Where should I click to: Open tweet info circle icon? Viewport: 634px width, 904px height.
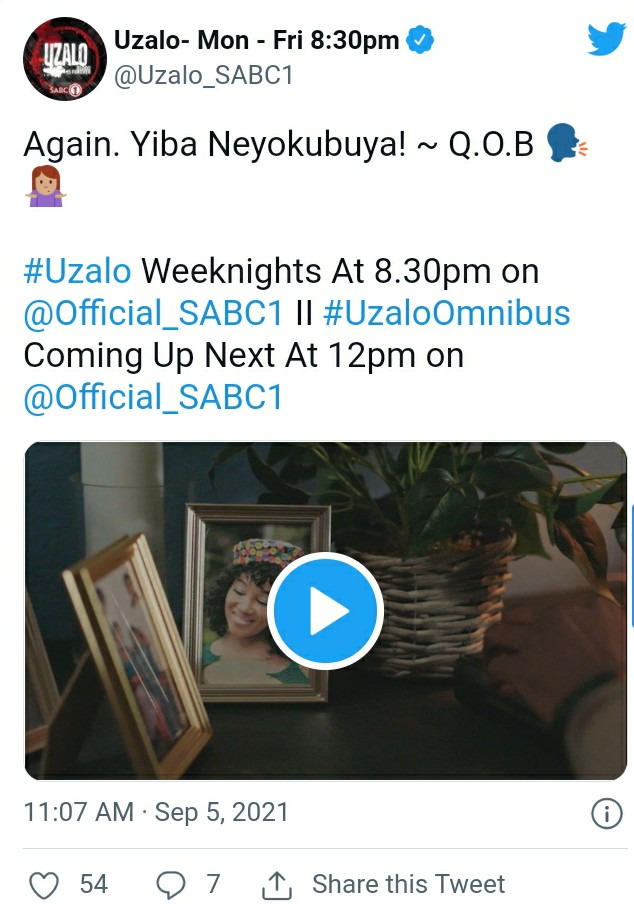[x=607, y=814]
